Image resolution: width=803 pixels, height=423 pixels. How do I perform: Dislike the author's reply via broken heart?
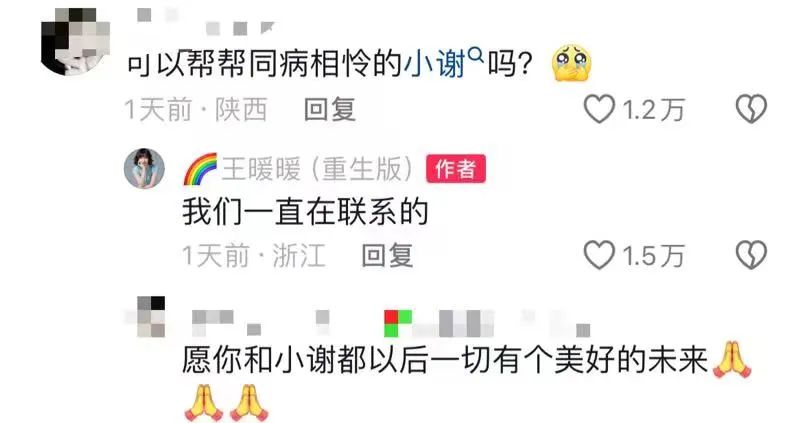click(x=751, y=255)
